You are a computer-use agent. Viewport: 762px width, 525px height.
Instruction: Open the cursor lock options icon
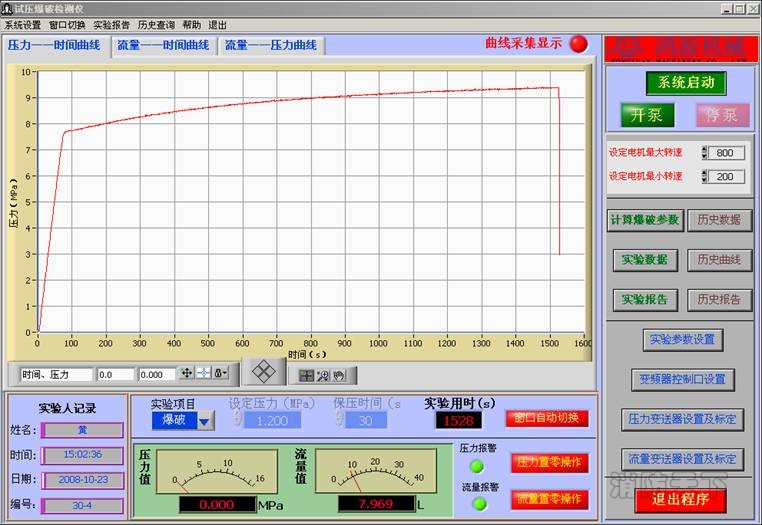click(x=221, y=373)
